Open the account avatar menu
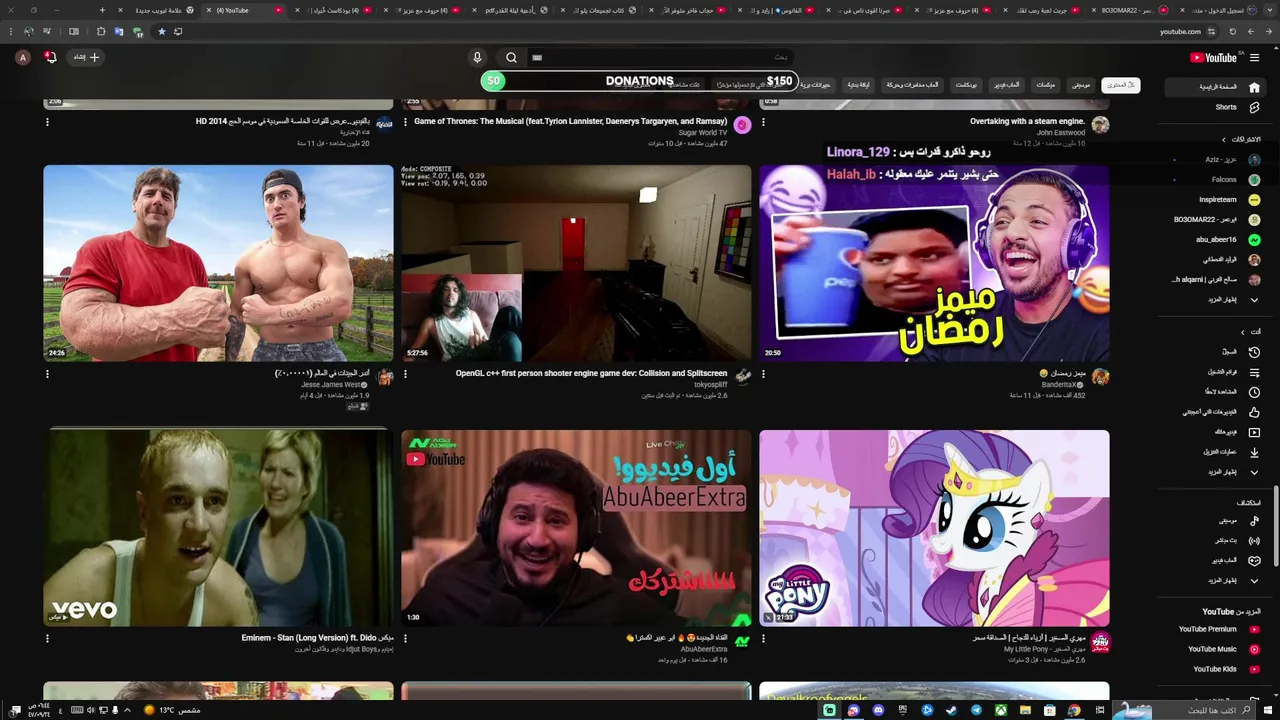 [x=22, y=57]
